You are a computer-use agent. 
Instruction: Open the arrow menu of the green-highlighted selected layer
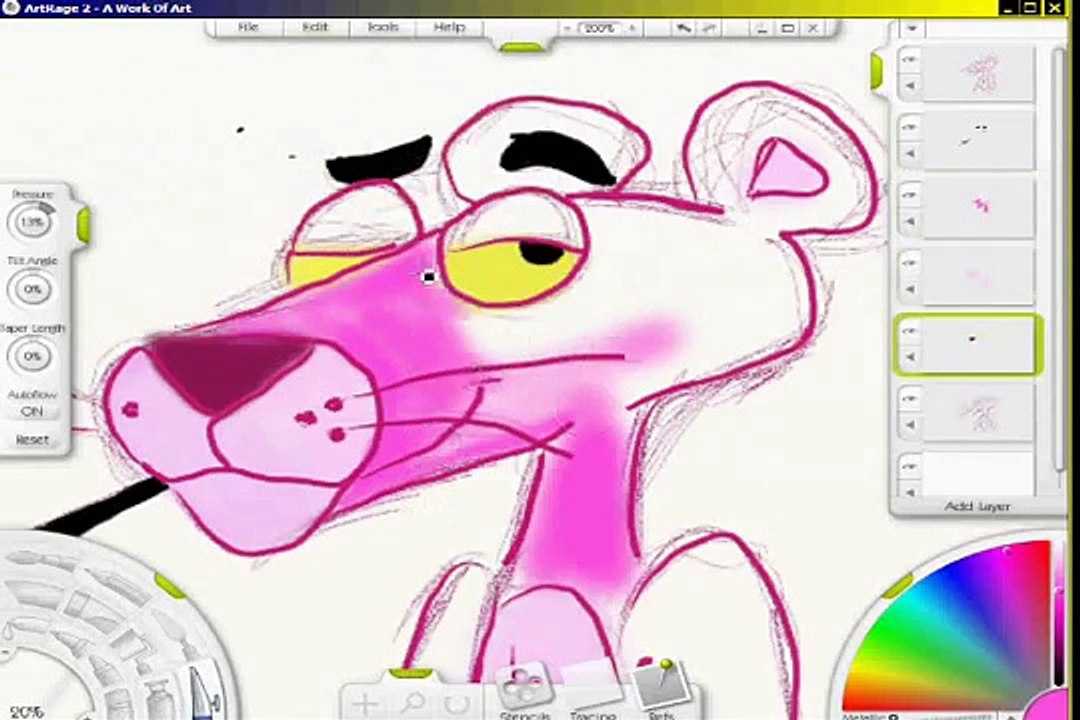tap(910, 357)
